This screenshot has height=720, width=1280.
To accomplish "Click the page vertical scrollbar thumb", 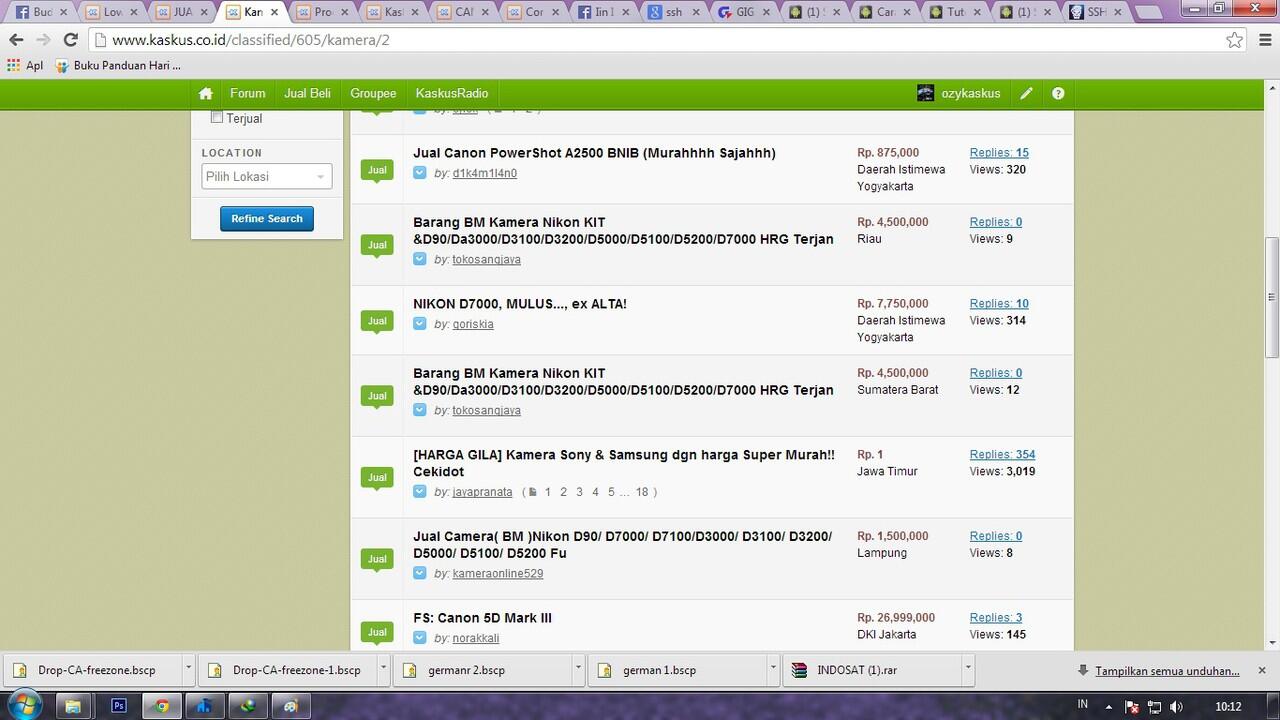I will click(1271, 297).
